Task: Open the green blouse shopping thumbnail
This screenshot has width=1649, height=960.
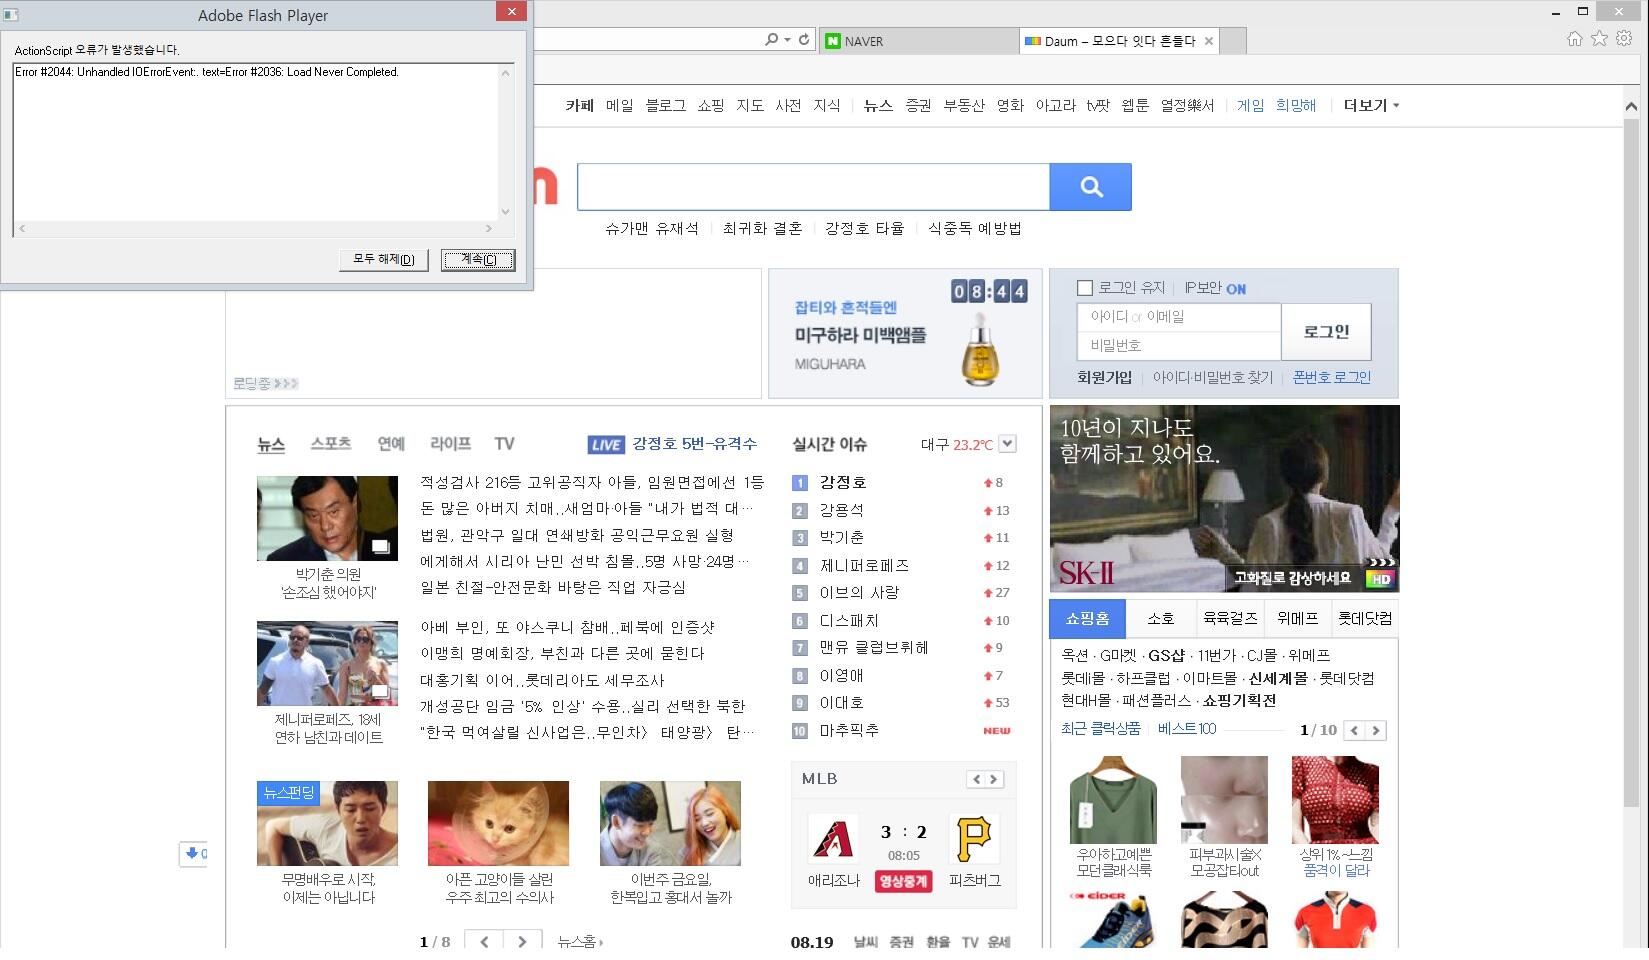Action: pos(1113,800)
